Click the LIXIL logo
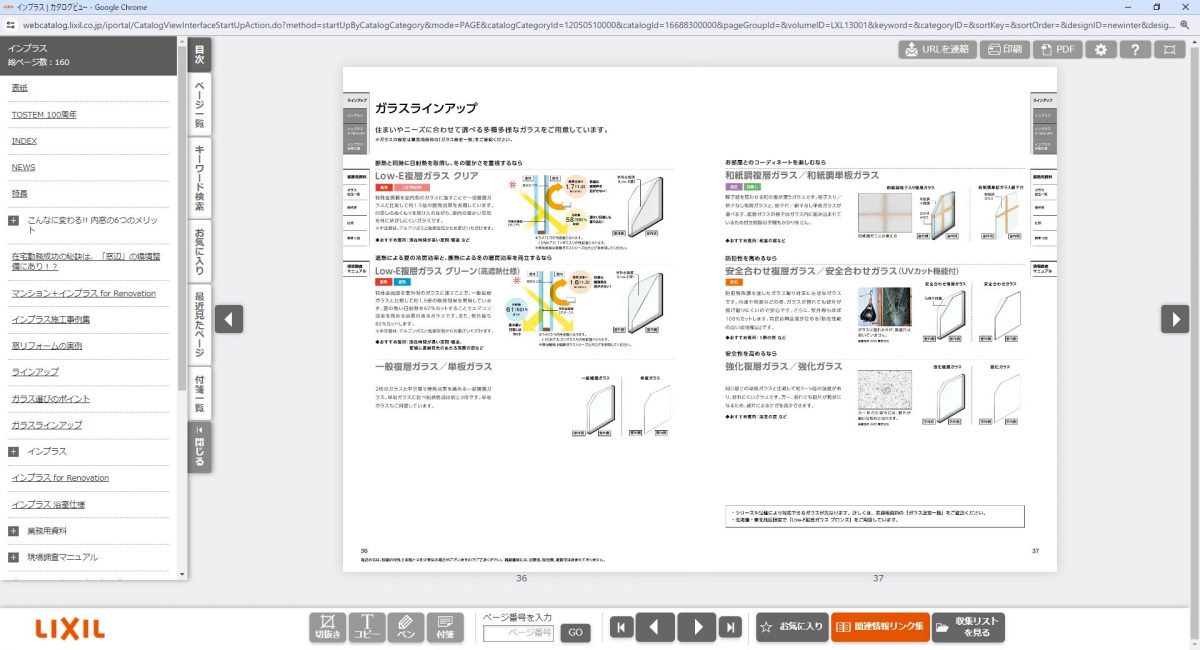 [70, 628]
